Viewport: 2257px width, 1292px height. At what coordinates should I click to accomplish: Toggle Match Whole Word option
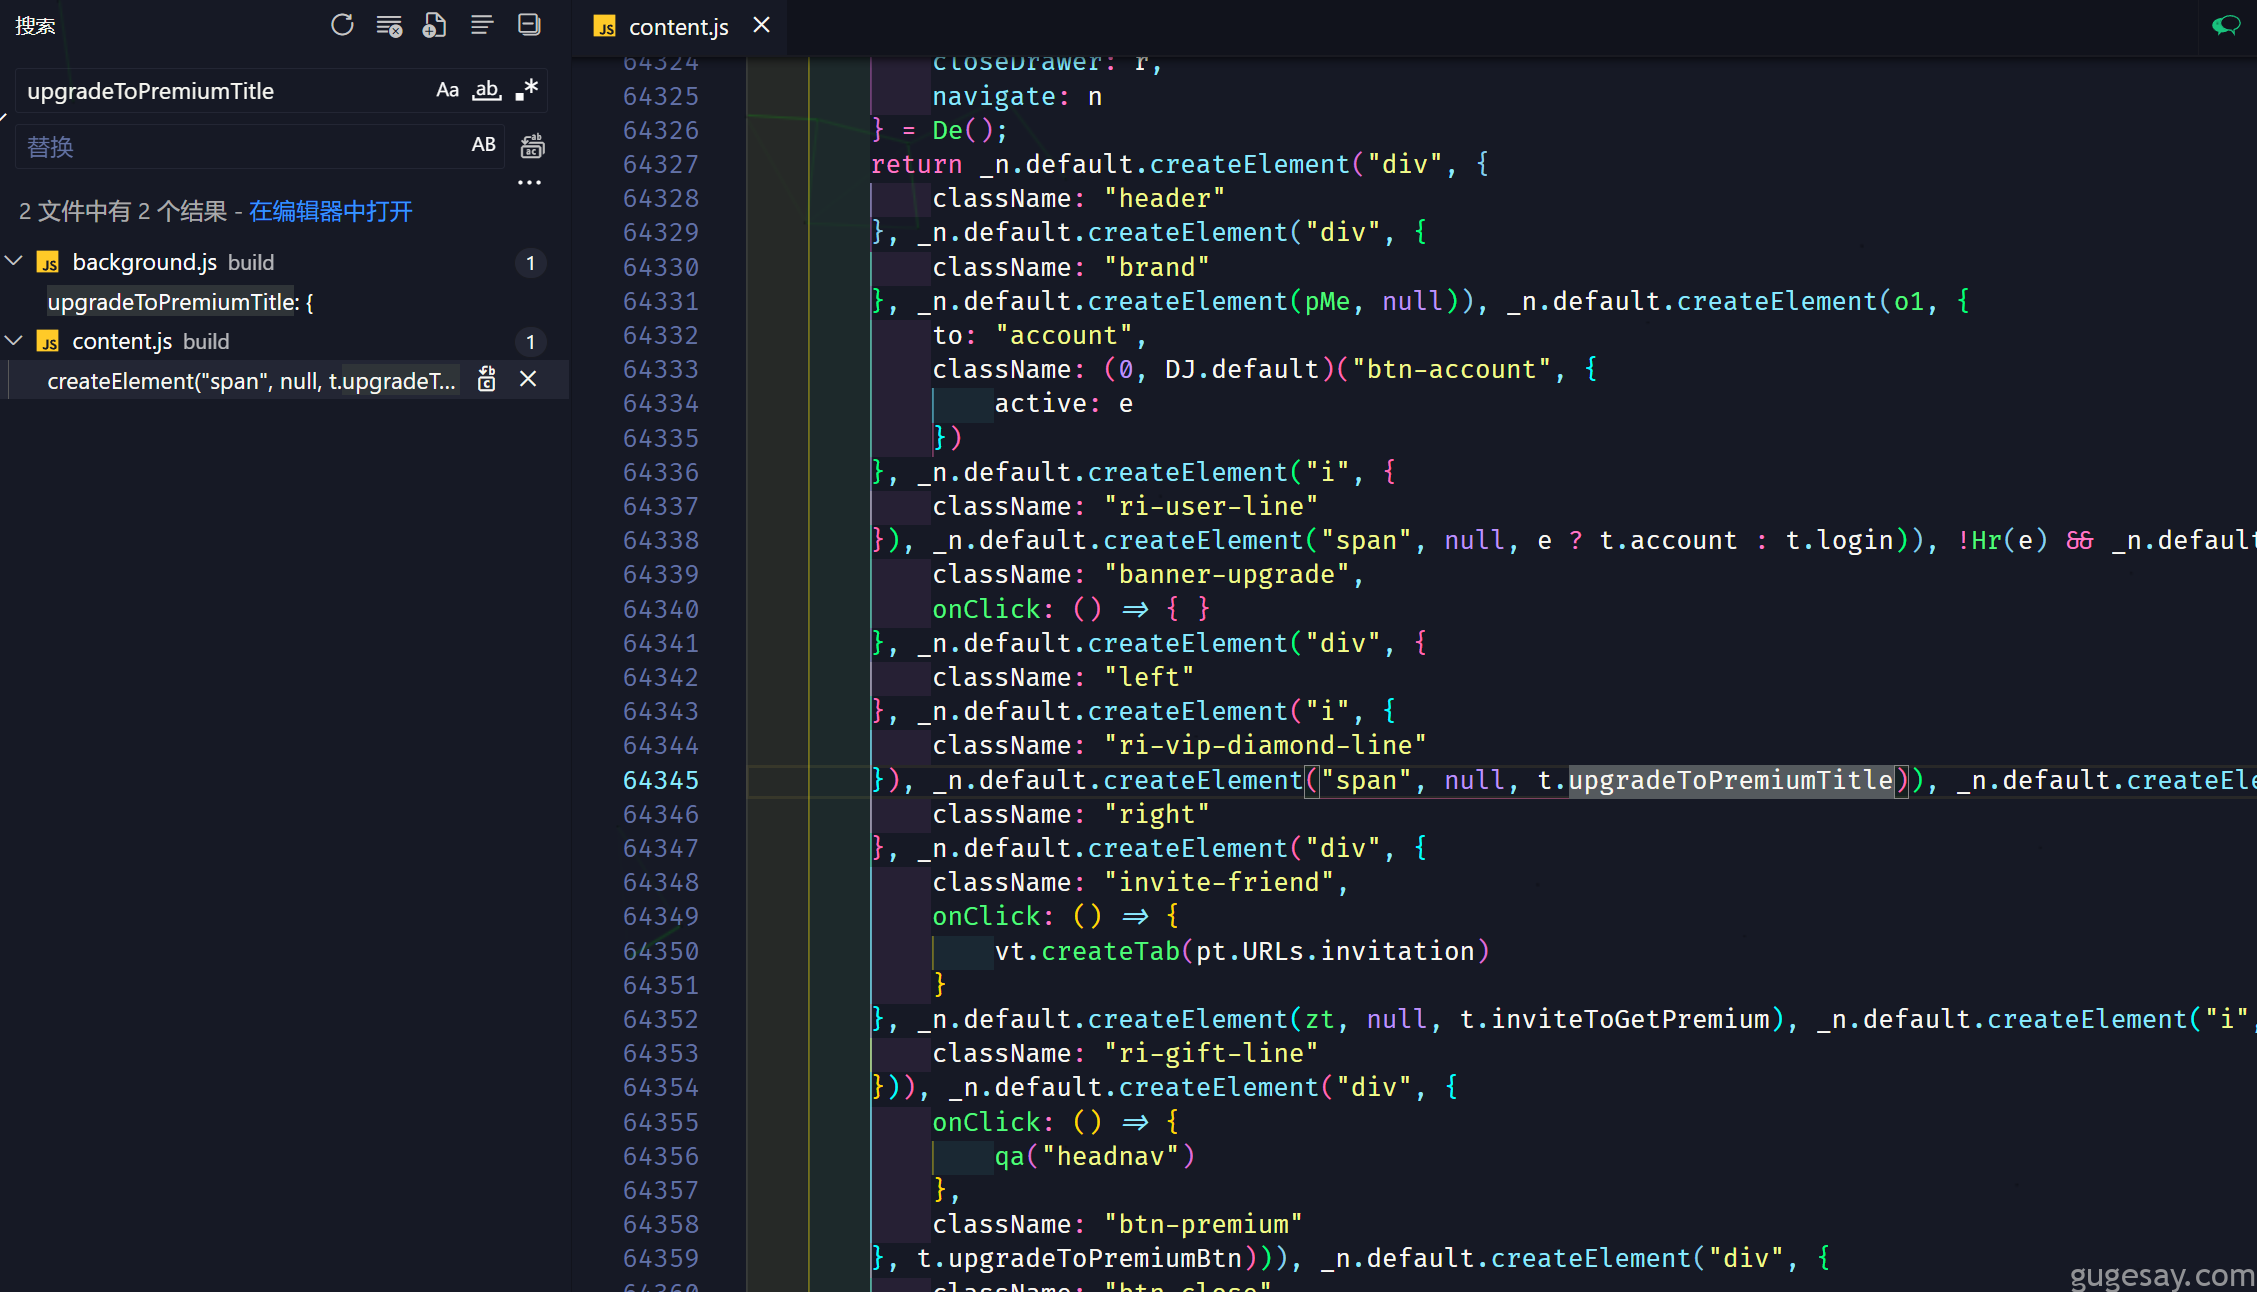[x=487, y=90]
